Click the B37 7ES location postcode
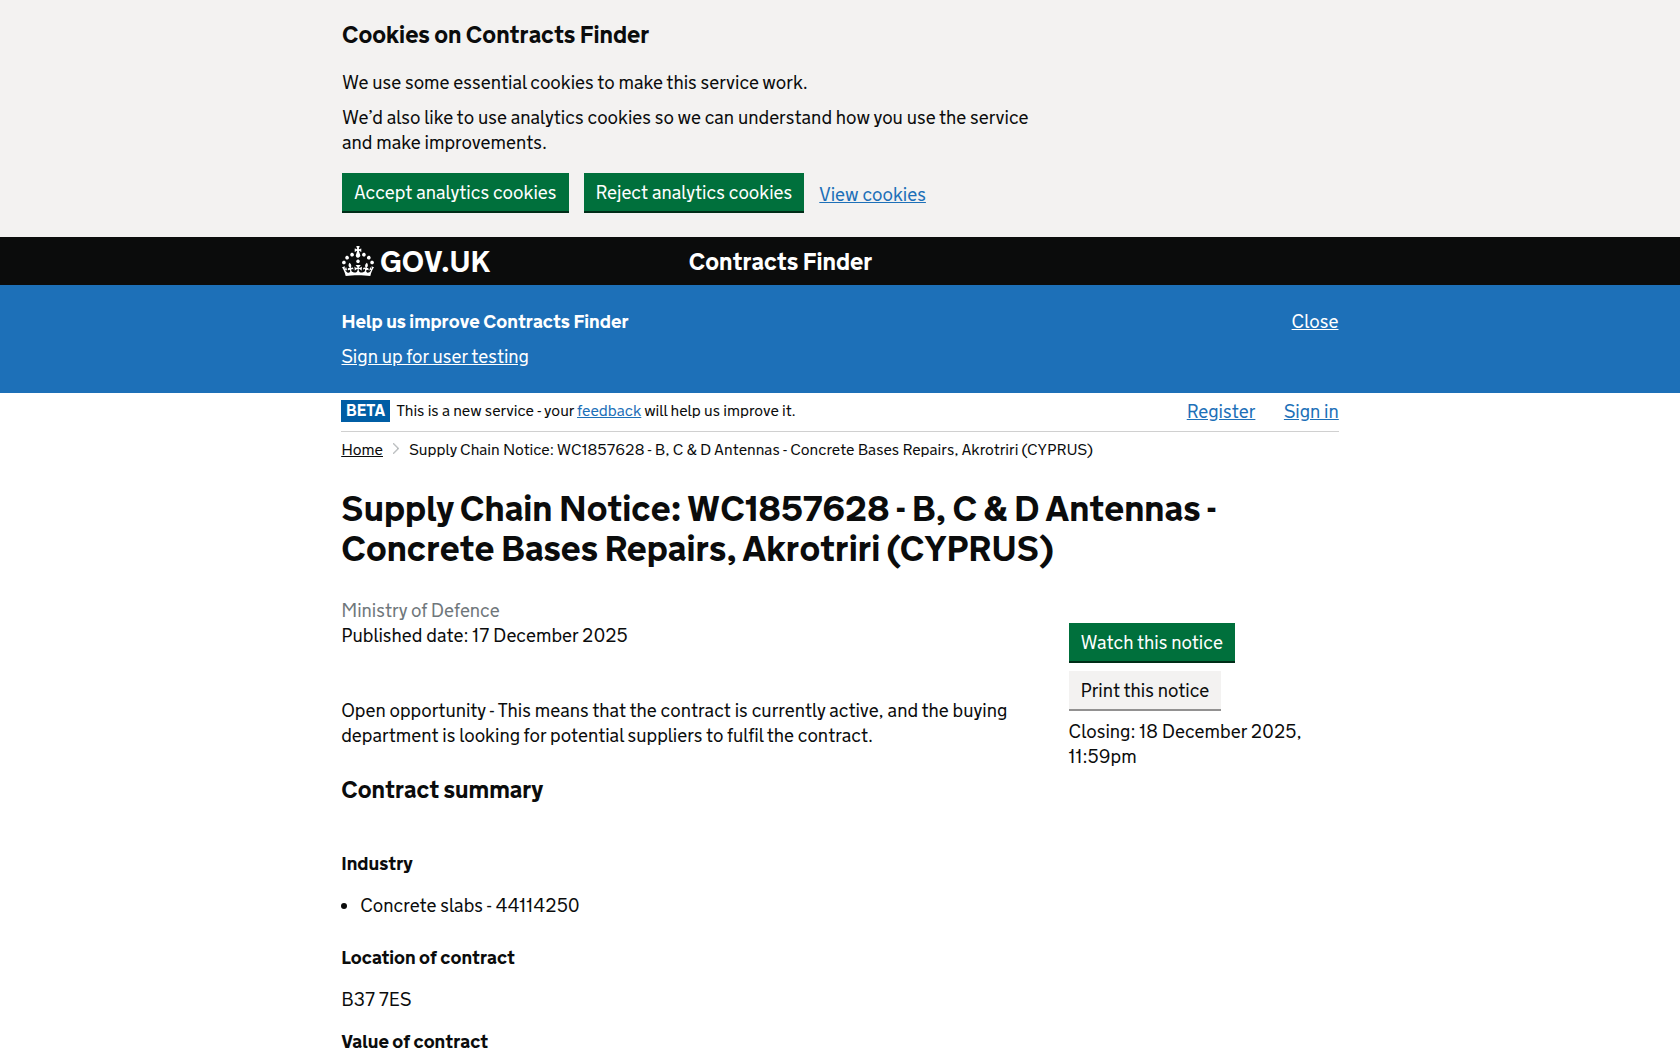The width and height of the screenshot is (1680, 1050). click(x=376, y=1000)
